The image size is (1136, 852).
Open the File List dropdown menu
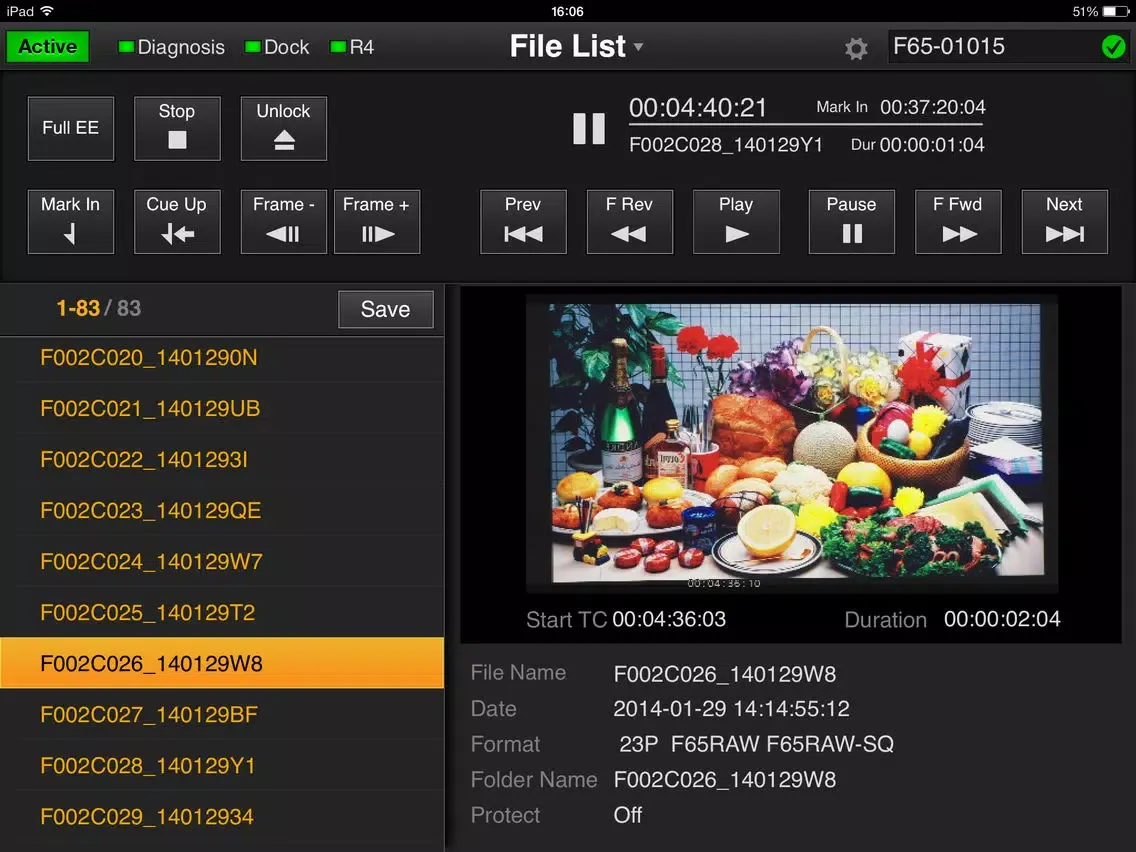[x=576, y=46]
